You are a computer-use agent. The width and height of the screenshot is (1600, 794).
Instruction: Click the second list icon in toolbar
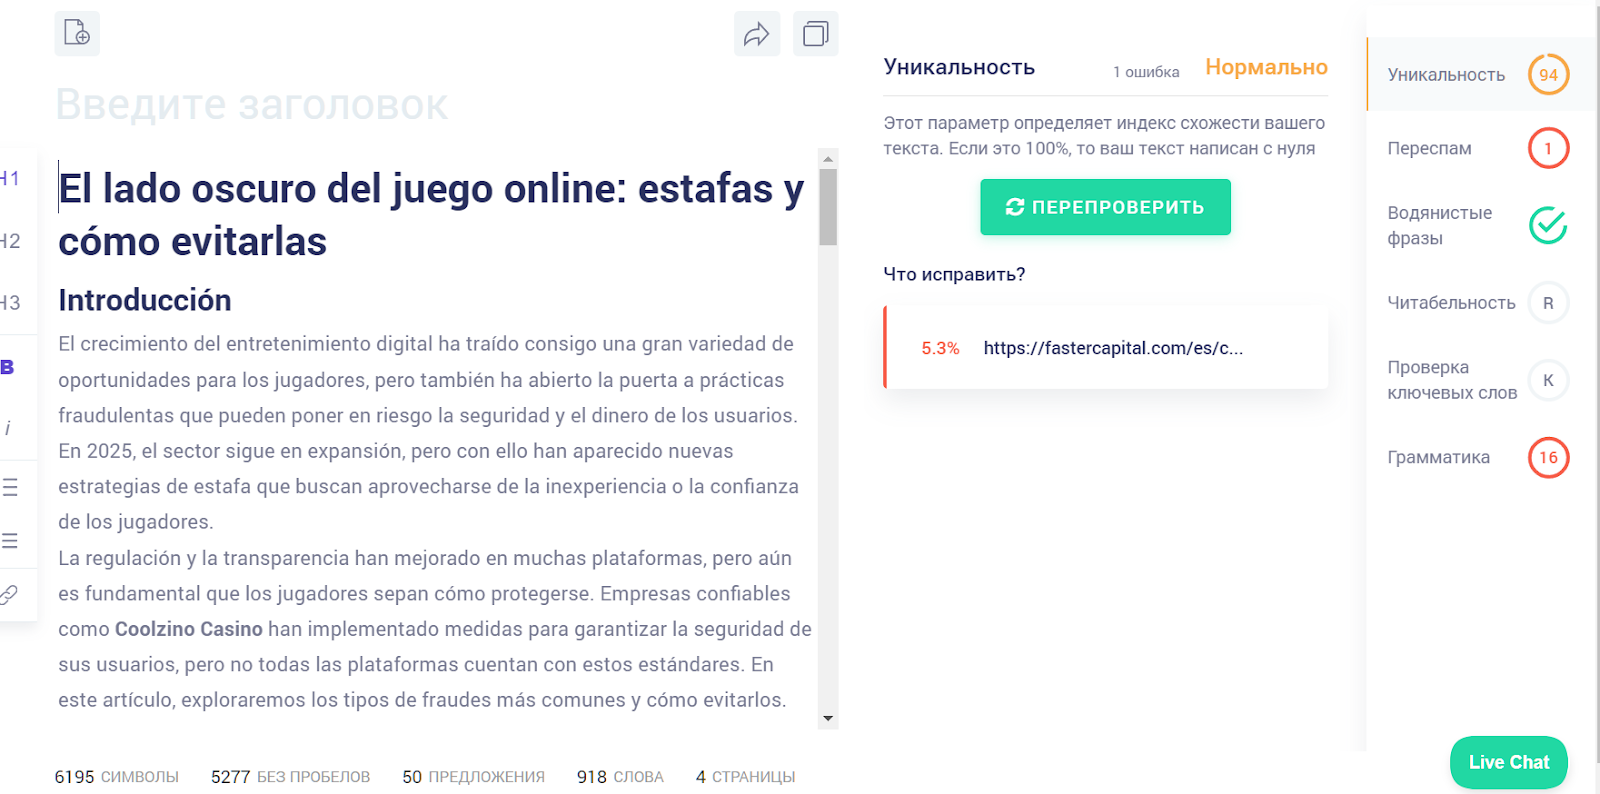(x=10, y=541)
